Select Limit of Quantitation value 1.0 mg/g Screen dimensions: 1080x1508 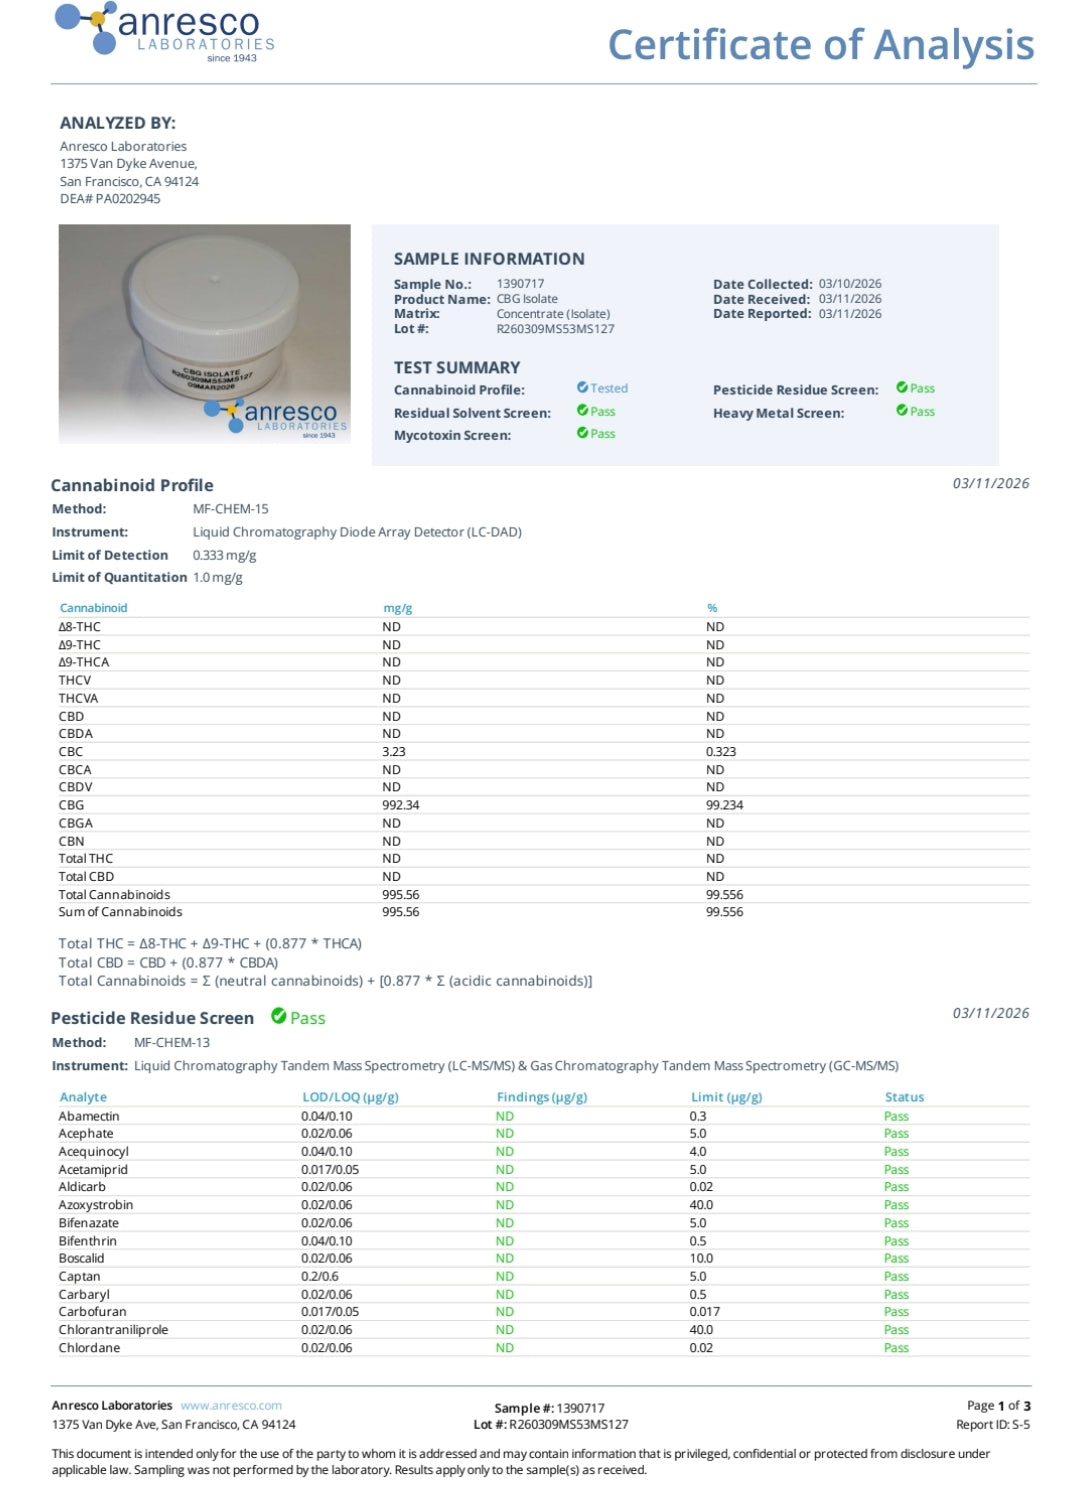[217, 577]
